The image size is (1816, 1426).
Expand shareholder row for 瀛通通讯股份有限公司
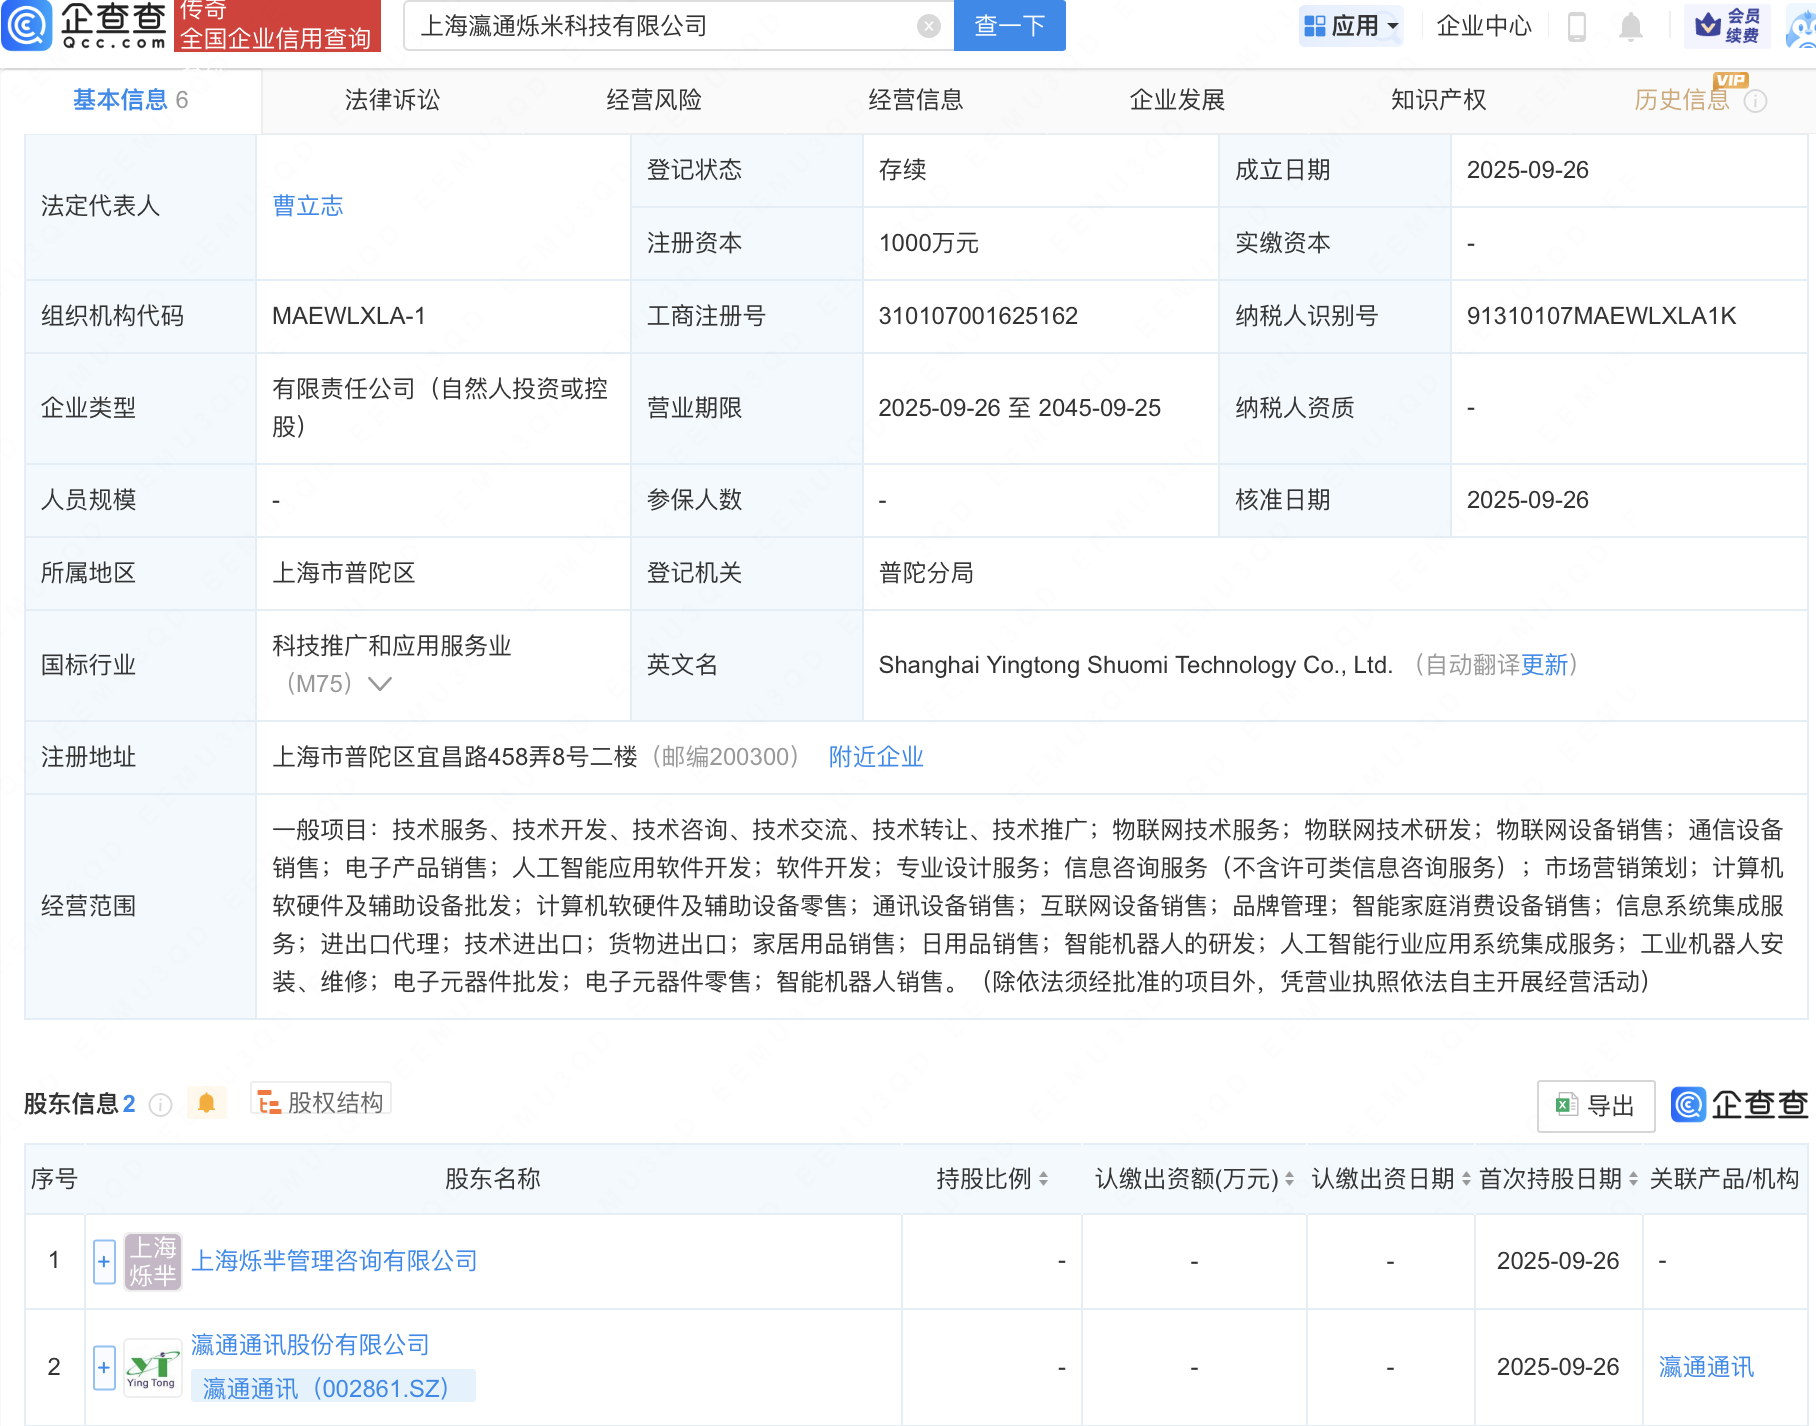pos(104,1367)
